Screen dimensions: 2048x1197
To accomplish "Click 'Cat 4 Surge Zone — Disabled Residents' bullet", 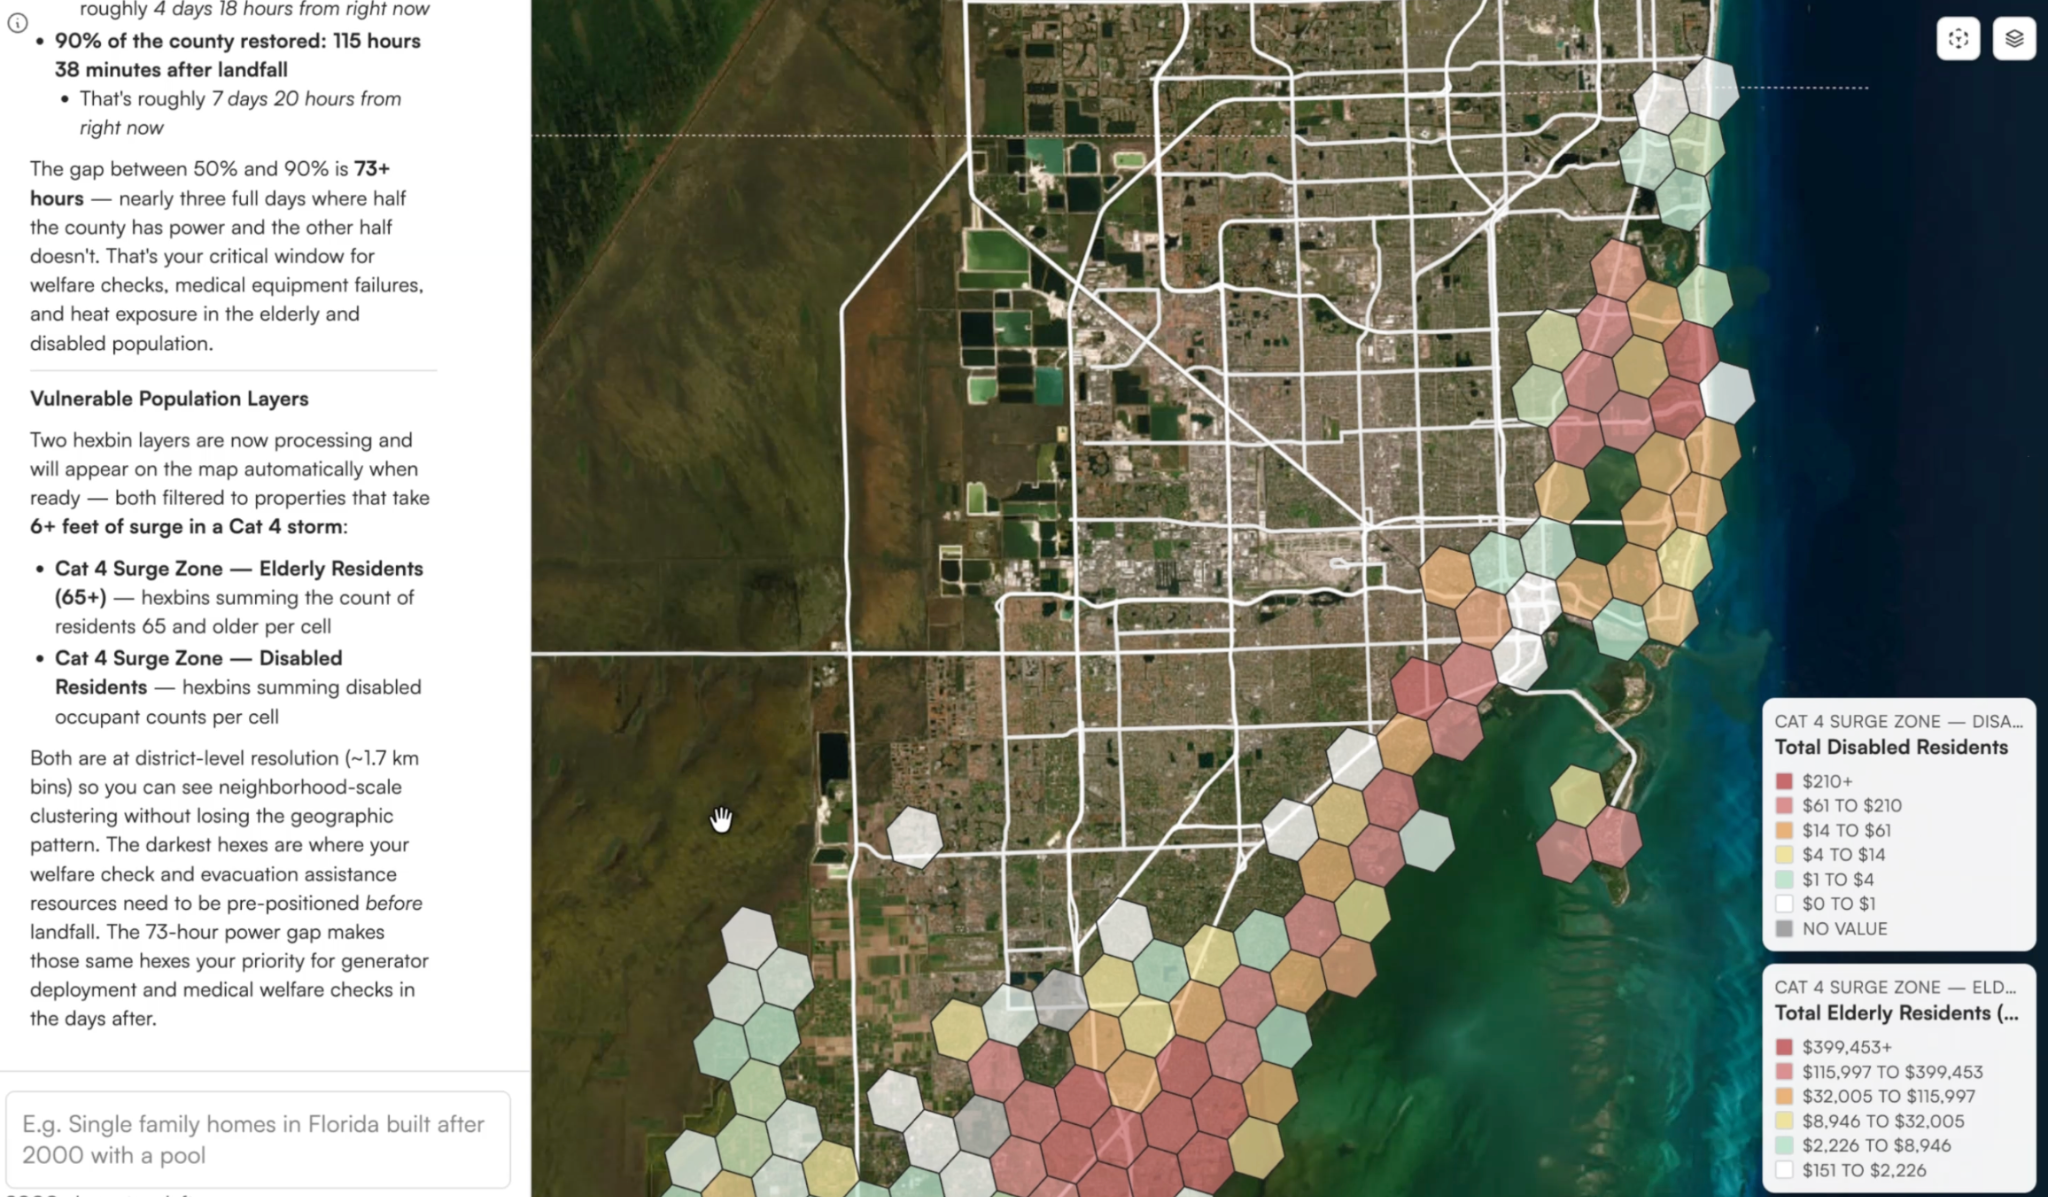I will click(x=199, y=672).
